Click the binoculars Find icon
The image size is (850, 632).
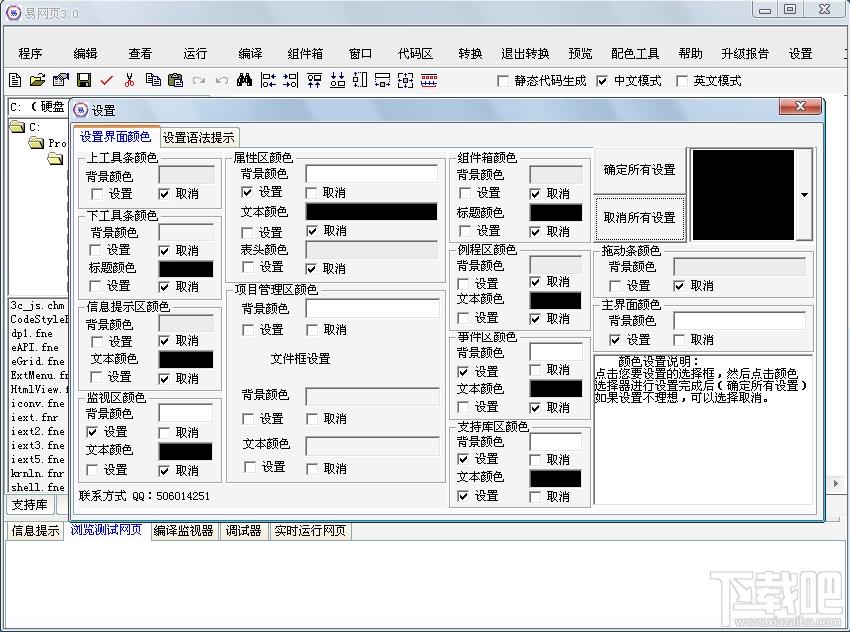click(x=244, y=80)
